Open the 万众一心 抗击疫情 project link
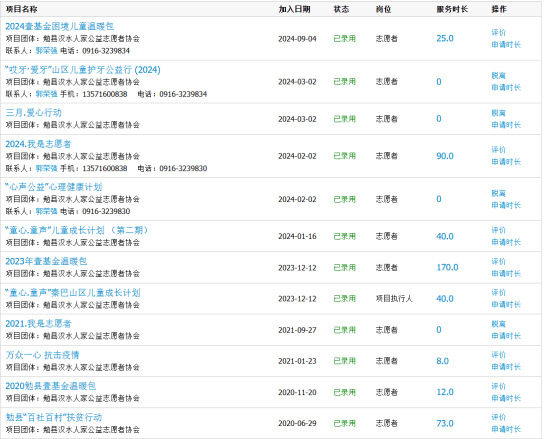Screen dimensions: 544x439 click(42, 355)
